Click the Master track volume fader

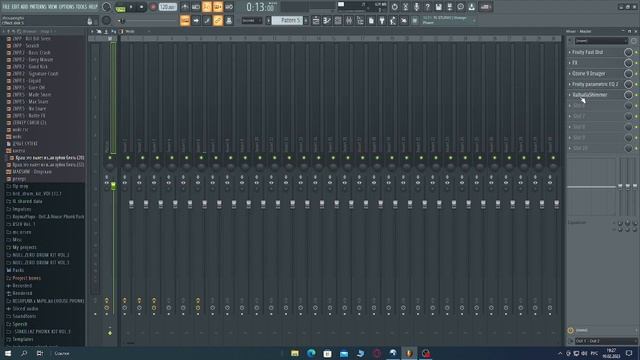point(113,186)
